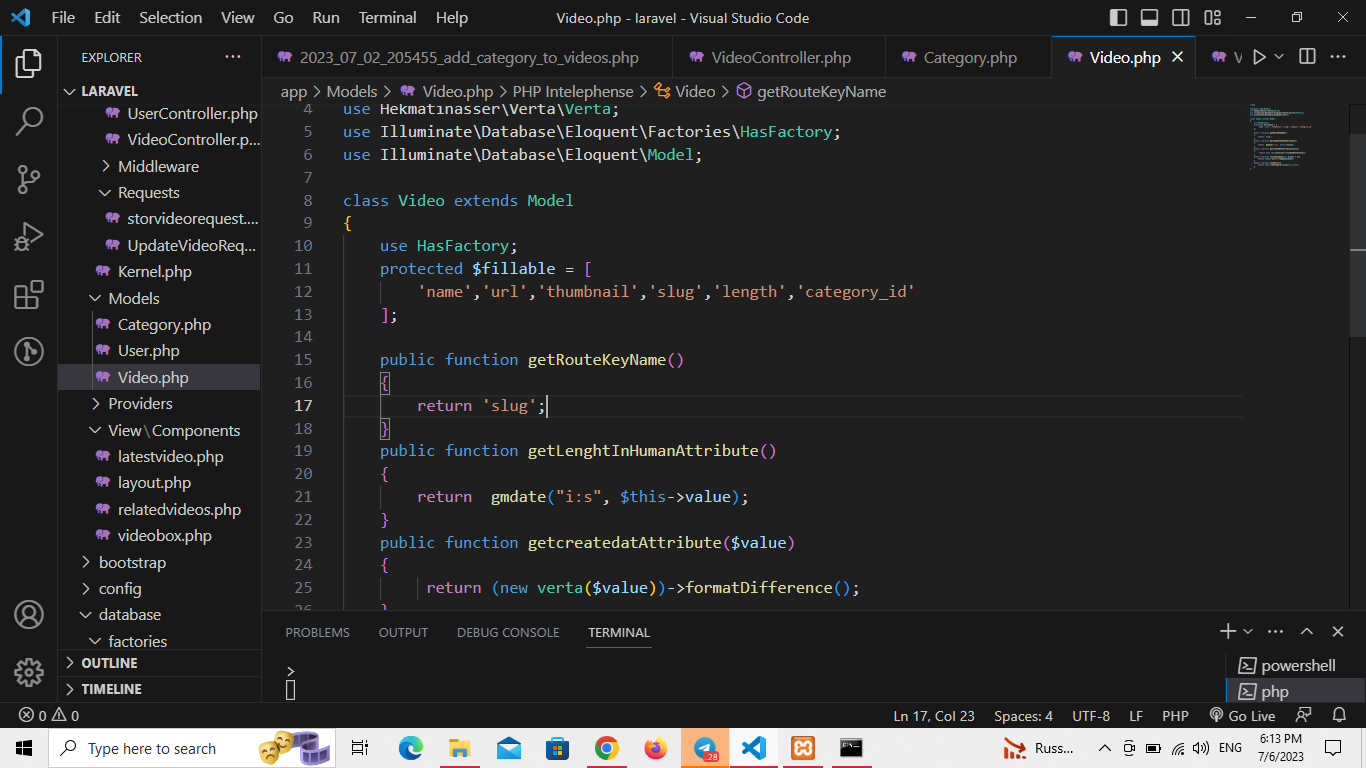Screen dimensions: 1366x768
Task: Collapse the LARAVEL folder section
Action: point(109,91)
